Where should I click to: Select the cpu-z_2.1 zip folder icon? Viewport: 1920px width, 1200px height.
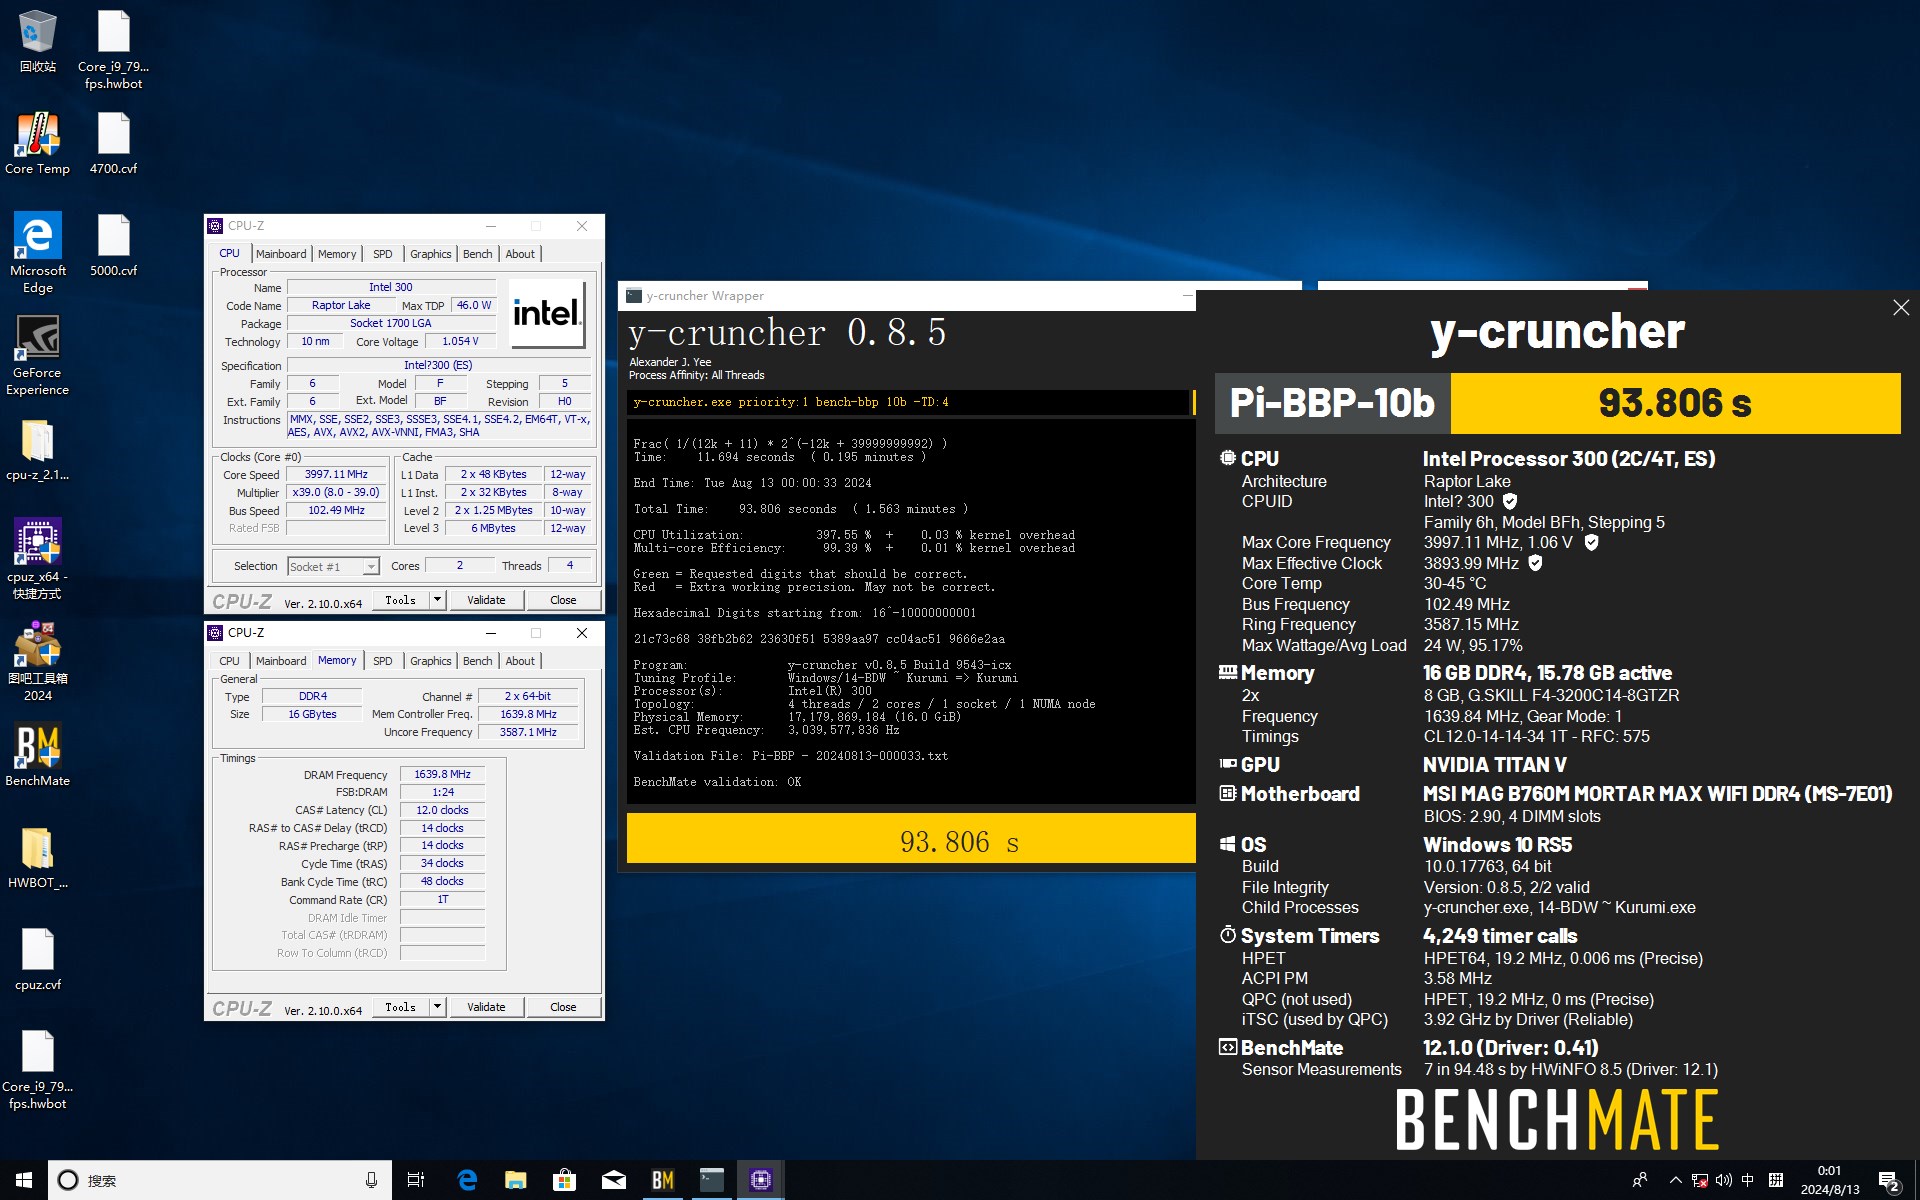[x=37, y=449]
